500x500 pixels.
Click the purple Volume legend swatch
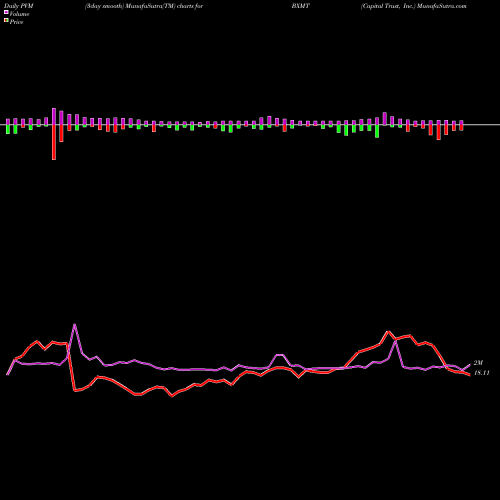tap(6, 12)
